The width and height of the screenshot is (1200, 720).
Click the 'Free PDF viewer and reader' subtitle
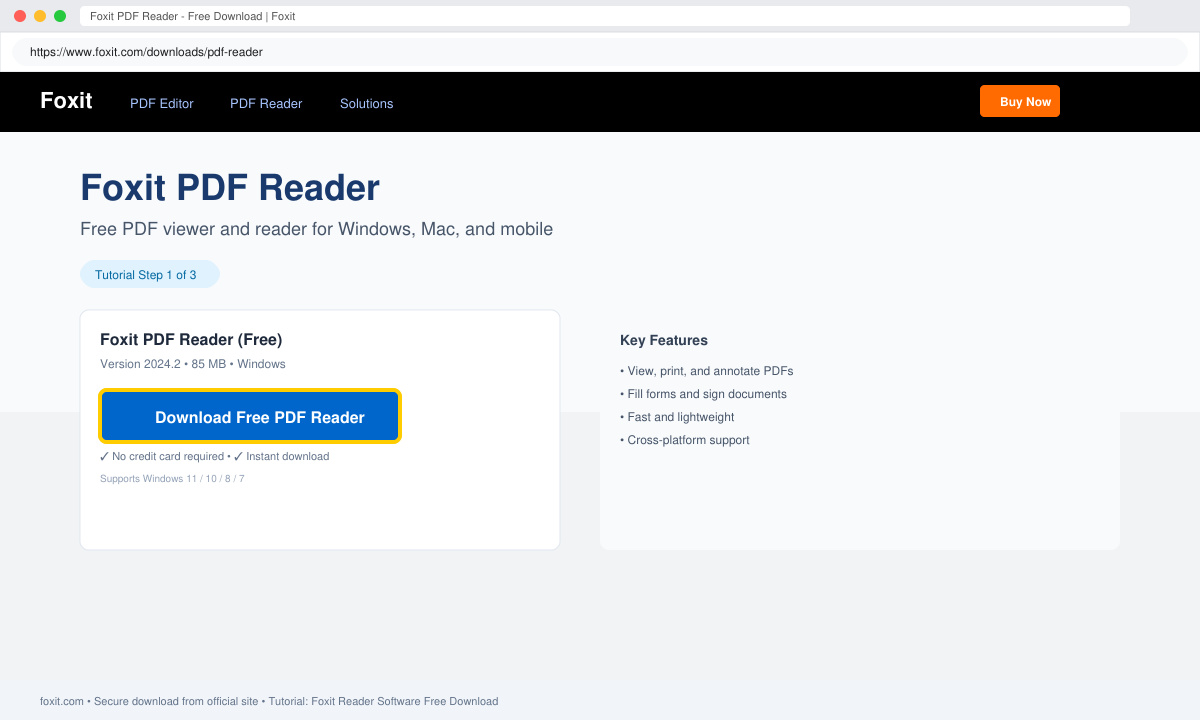click(x=316, y=229)
